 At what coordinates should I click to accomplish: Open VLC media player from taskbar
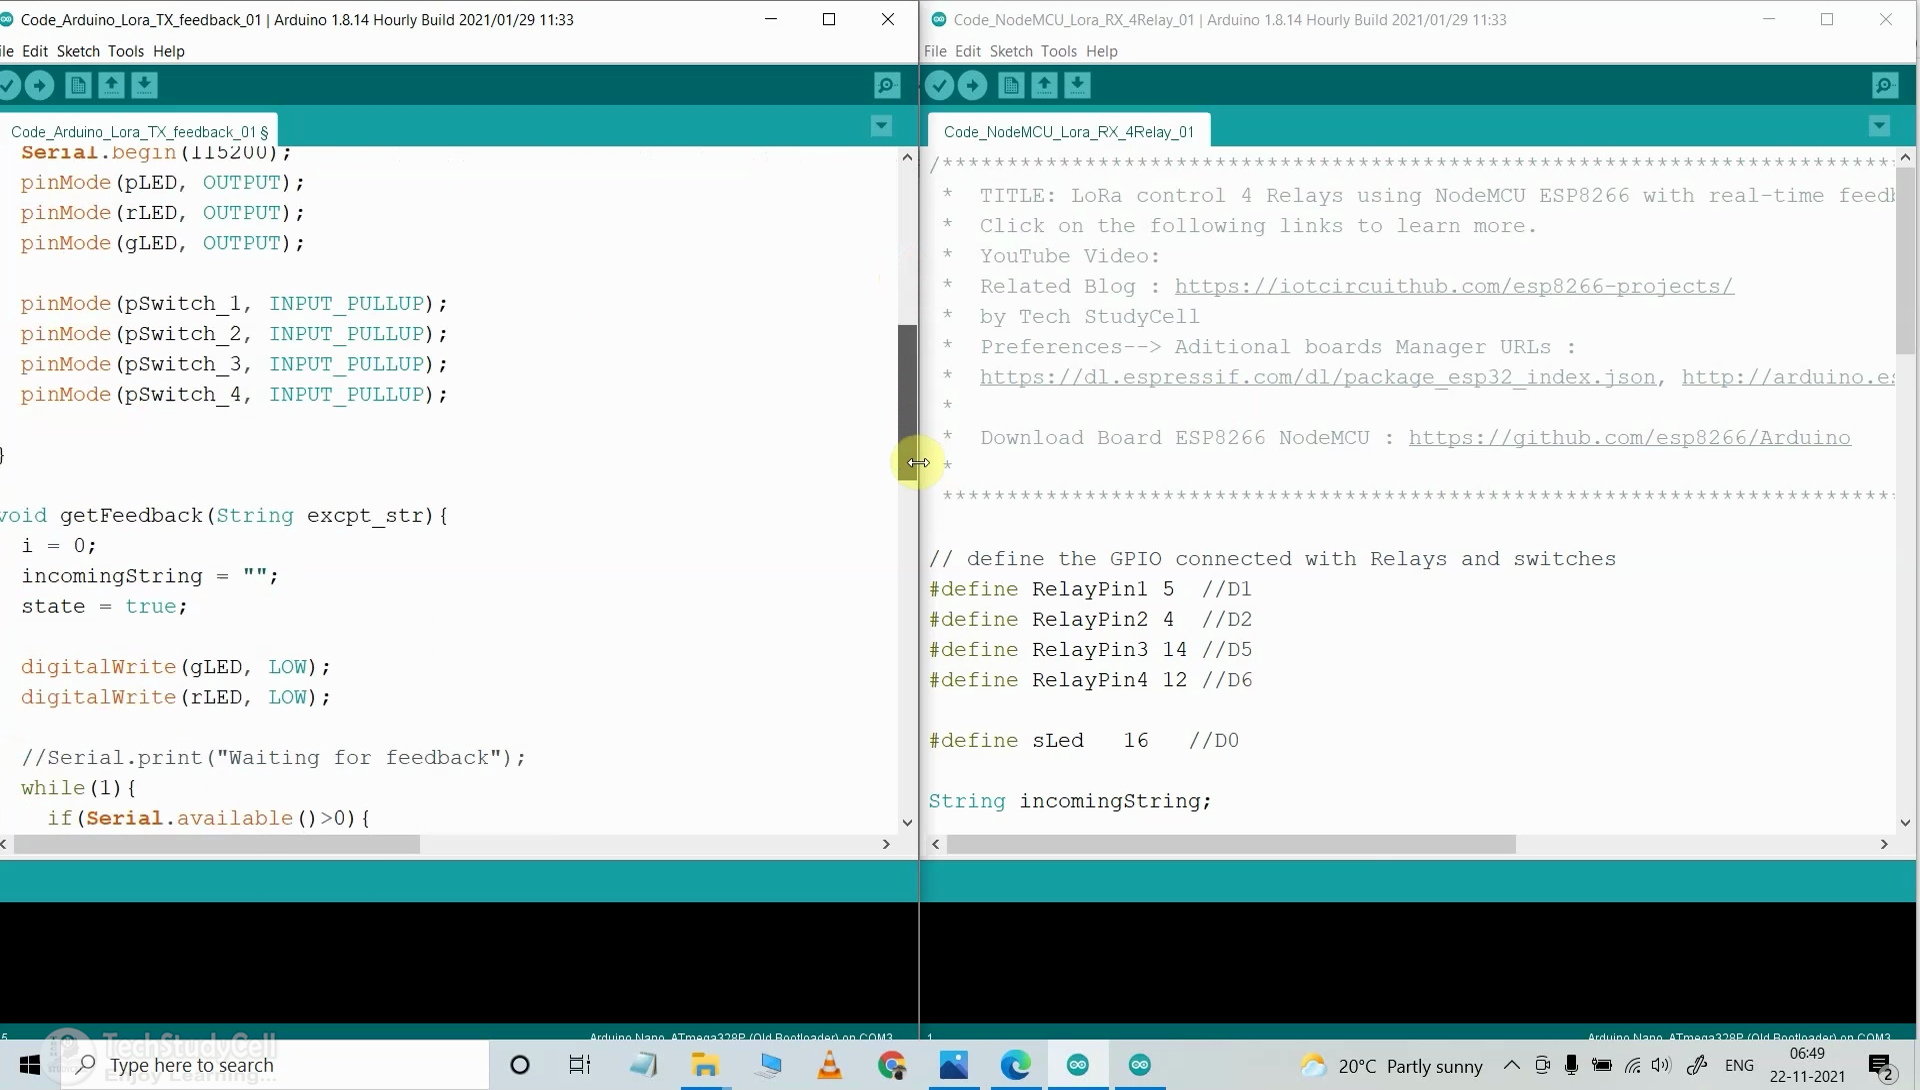click(829, 1066)
